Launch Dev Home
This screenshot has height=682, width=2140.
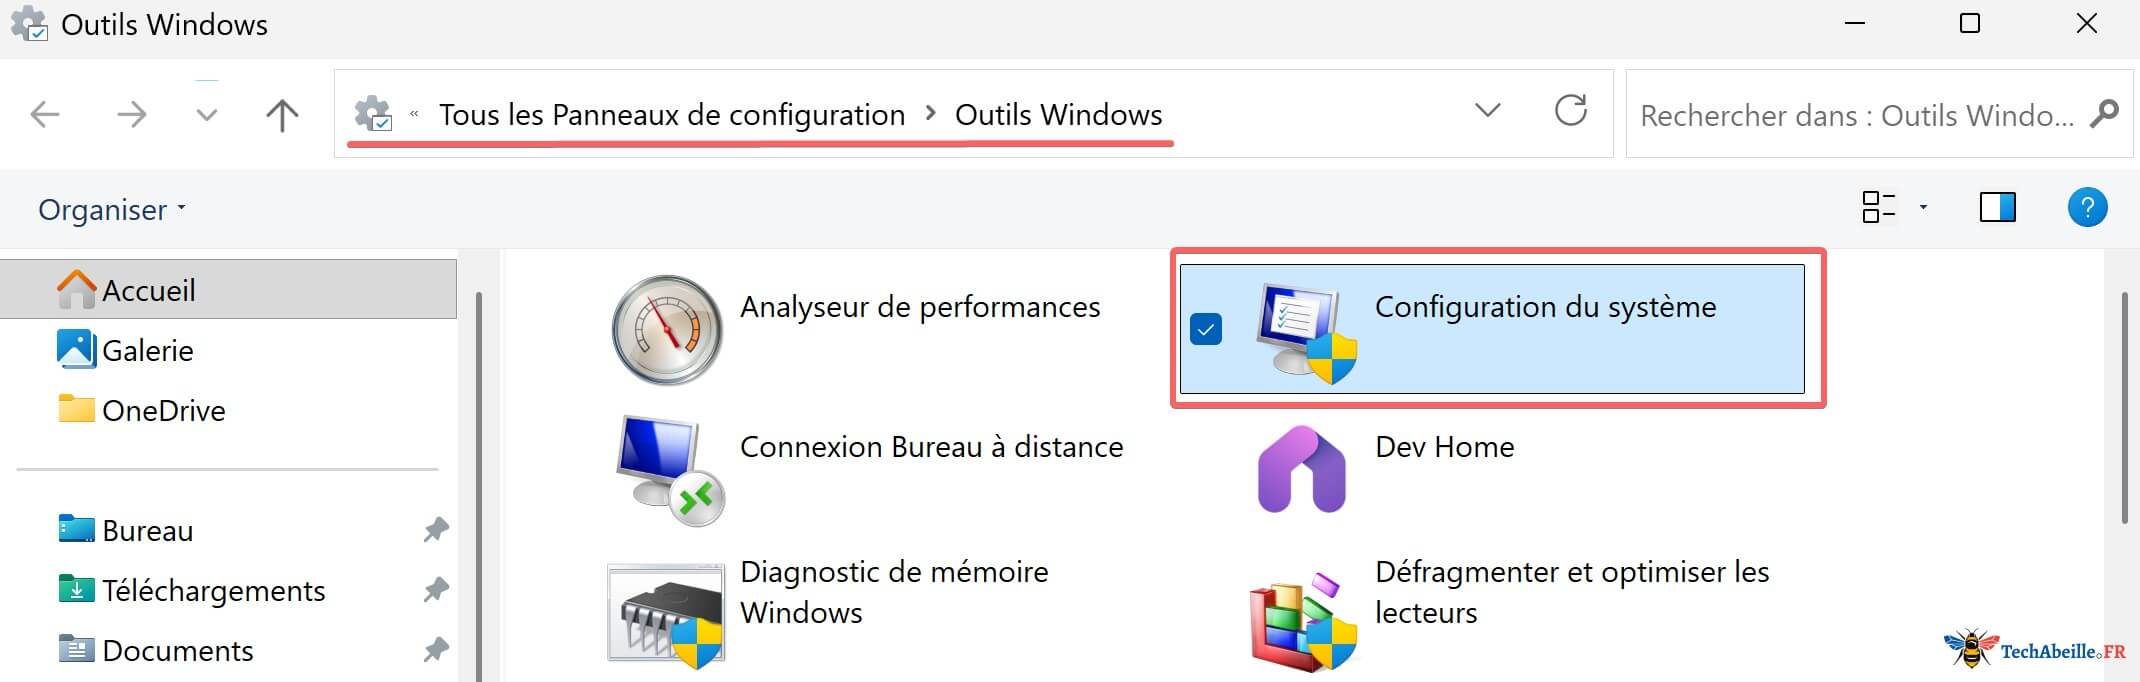tap(1444, 447)
